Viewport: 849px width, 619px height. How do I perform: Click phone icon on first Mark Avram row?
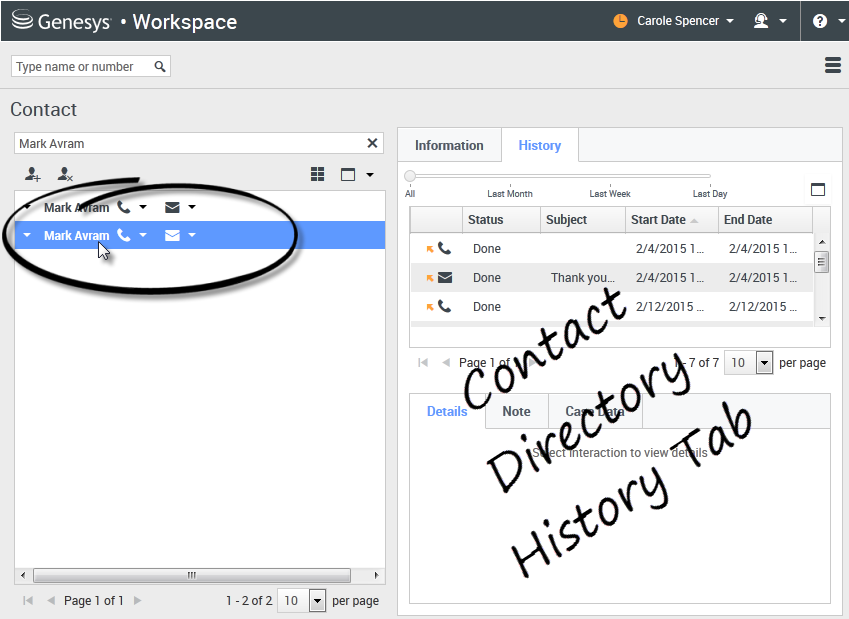(x=124, y=207)
